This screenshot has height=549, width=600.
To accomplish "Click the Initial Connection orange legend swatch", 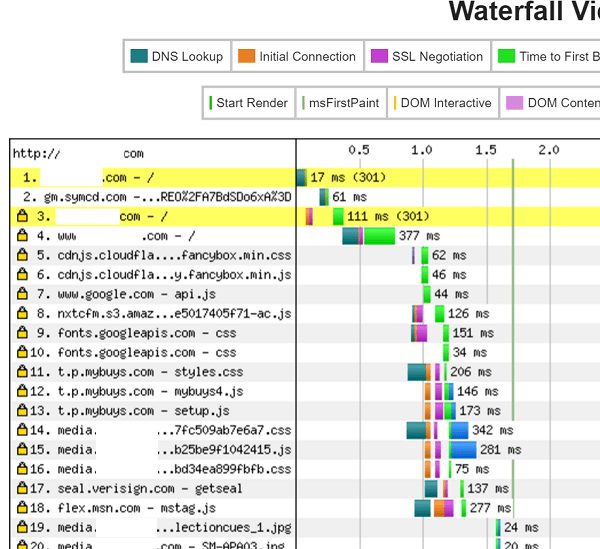I will [246, 56].
